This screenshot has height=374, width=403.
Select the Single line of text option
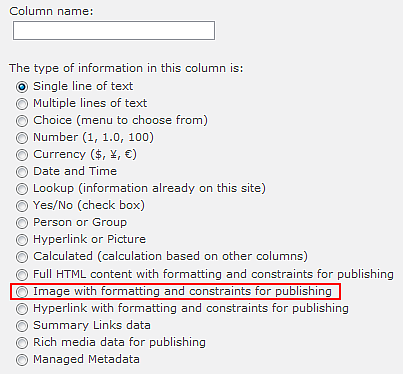pos(22,87)
